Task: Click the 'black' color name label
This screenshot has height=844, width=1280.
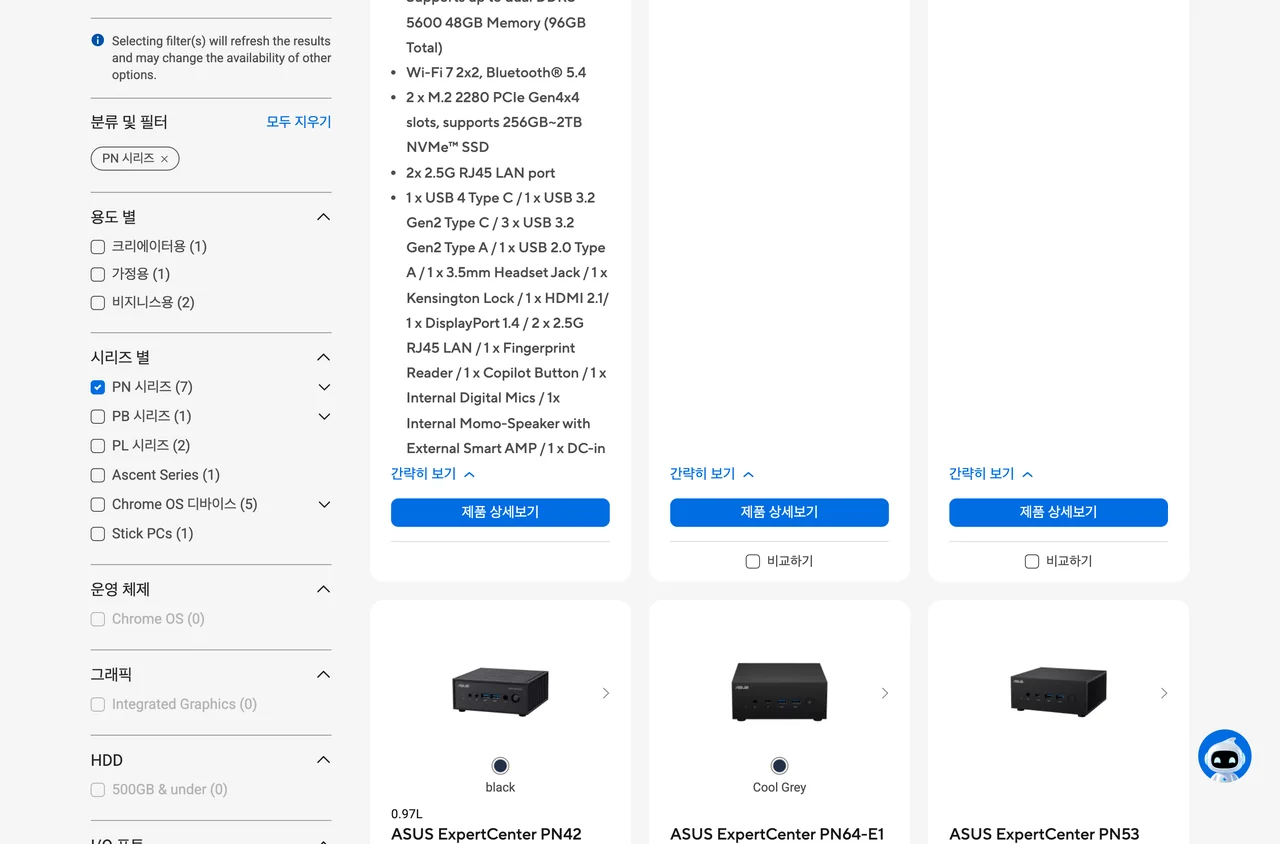Action: click(500, 788)
